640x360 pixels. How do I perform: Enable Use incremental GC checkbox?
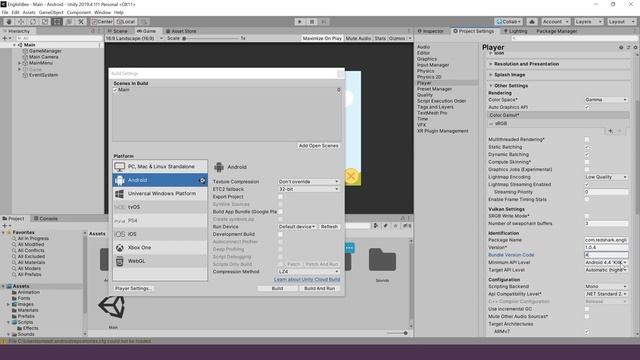[587, 309]
